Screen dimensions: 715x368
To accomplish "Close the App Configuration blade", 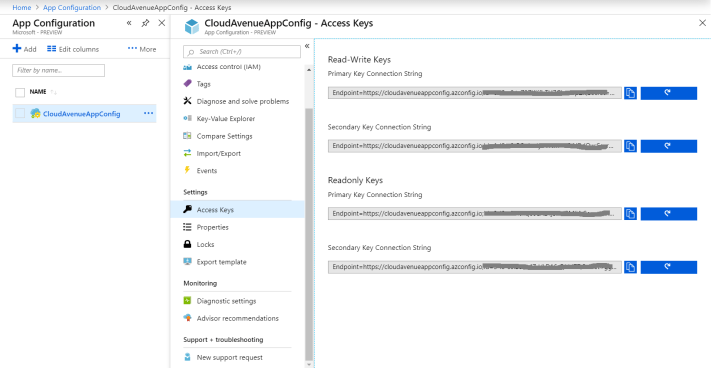I will point(161,23).
